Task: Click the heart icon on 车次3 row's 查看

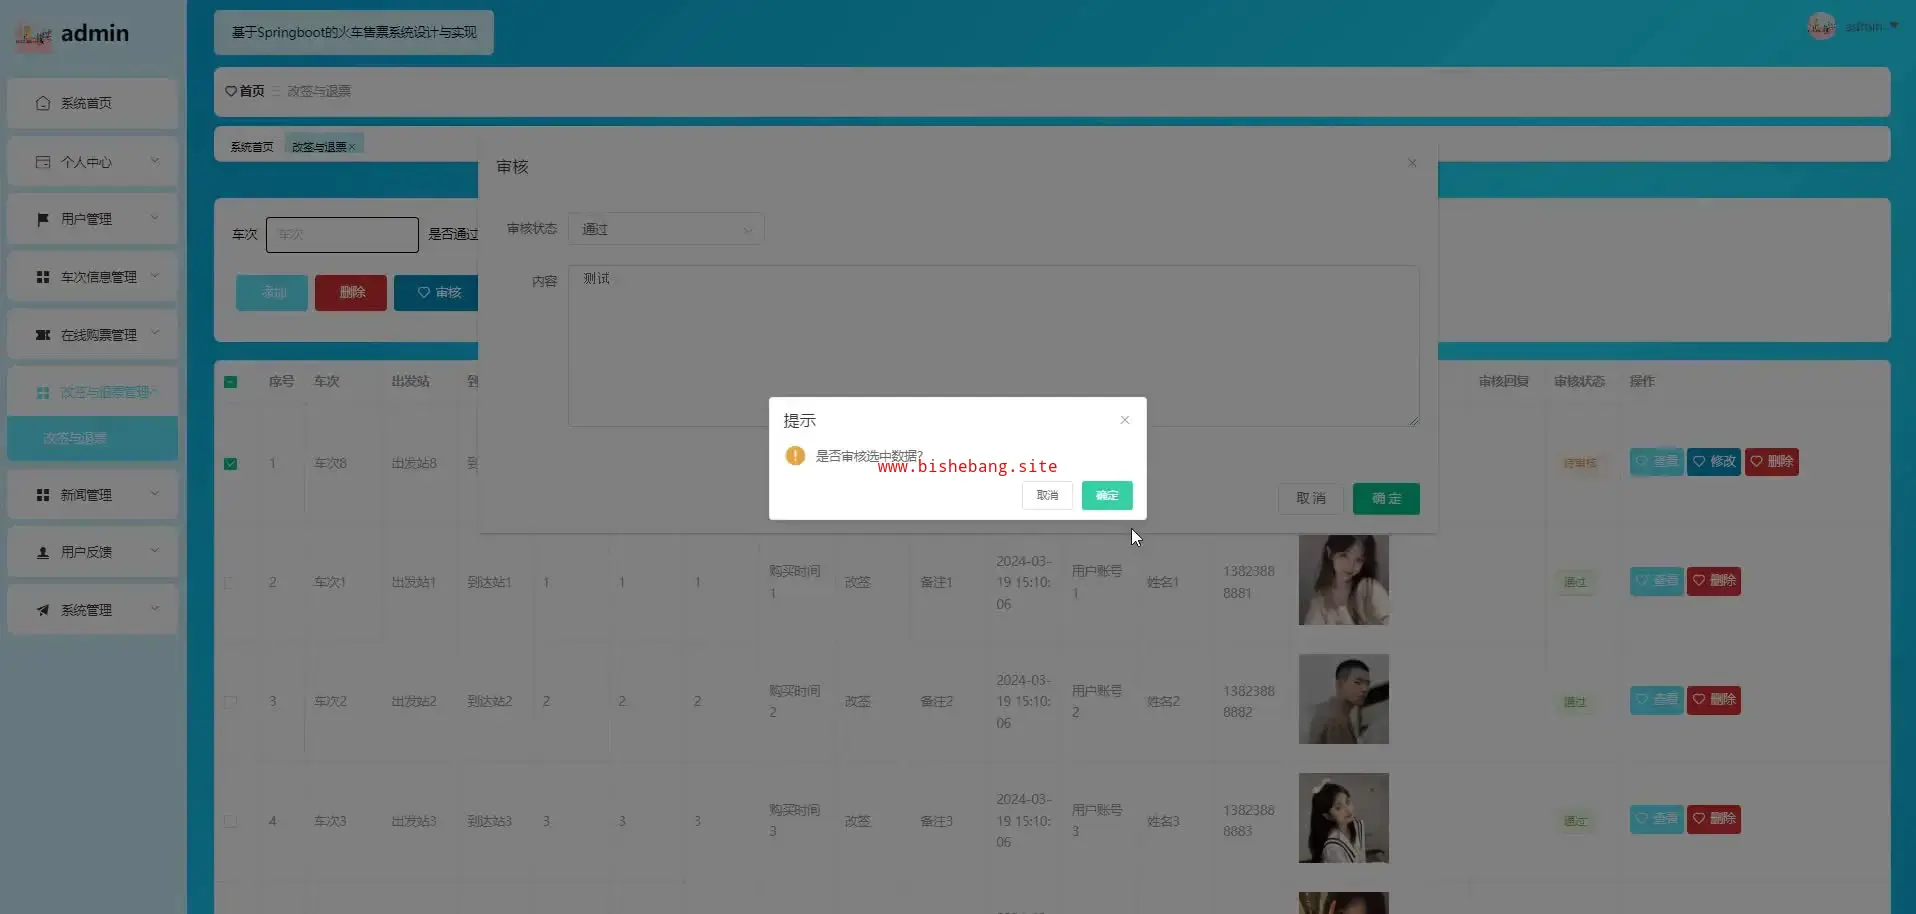Action: (x=1642, y=818)
